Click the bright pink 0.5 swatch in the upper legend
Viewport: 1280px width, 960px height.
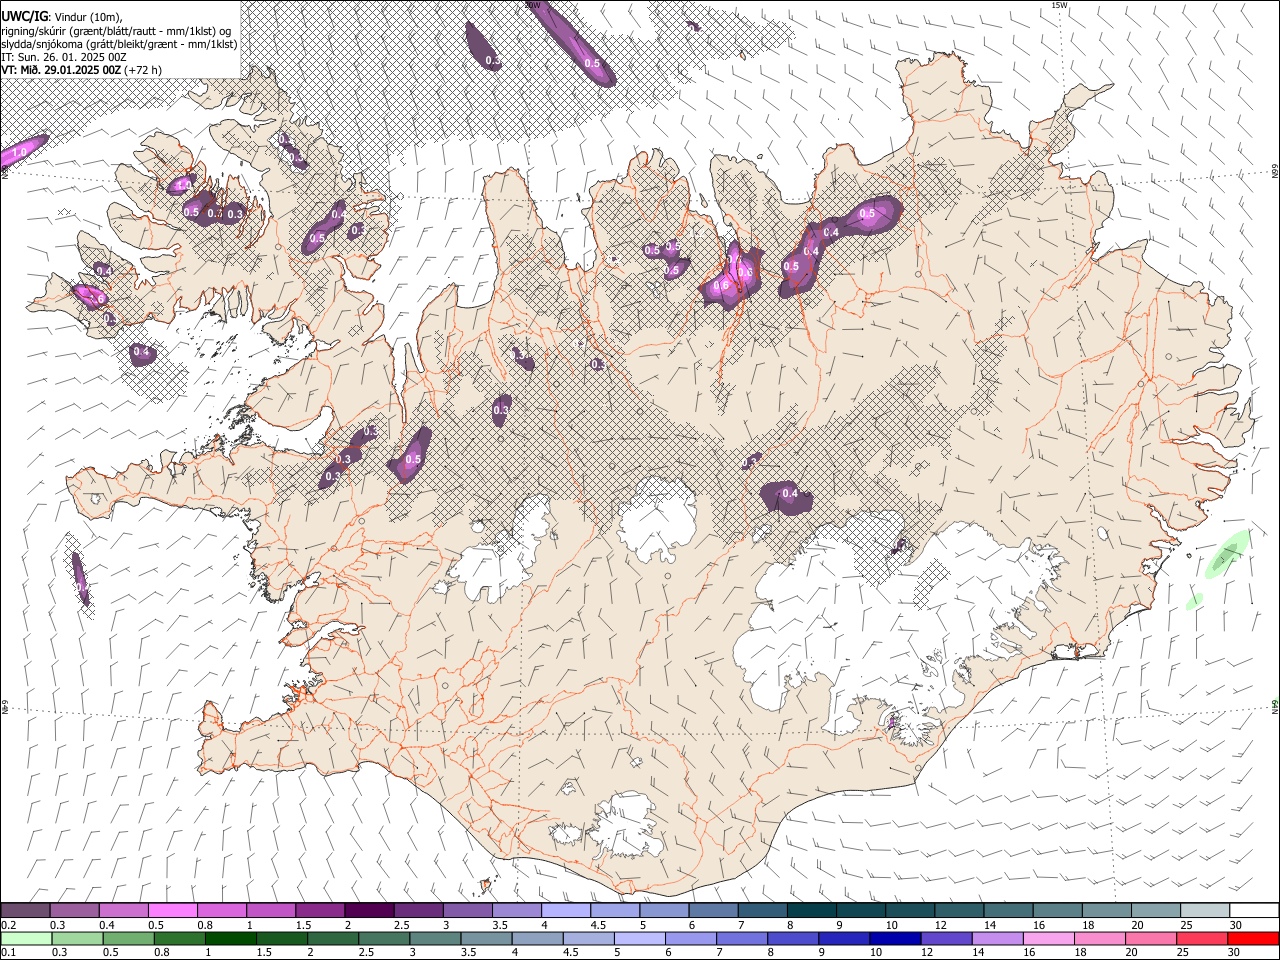172,910
